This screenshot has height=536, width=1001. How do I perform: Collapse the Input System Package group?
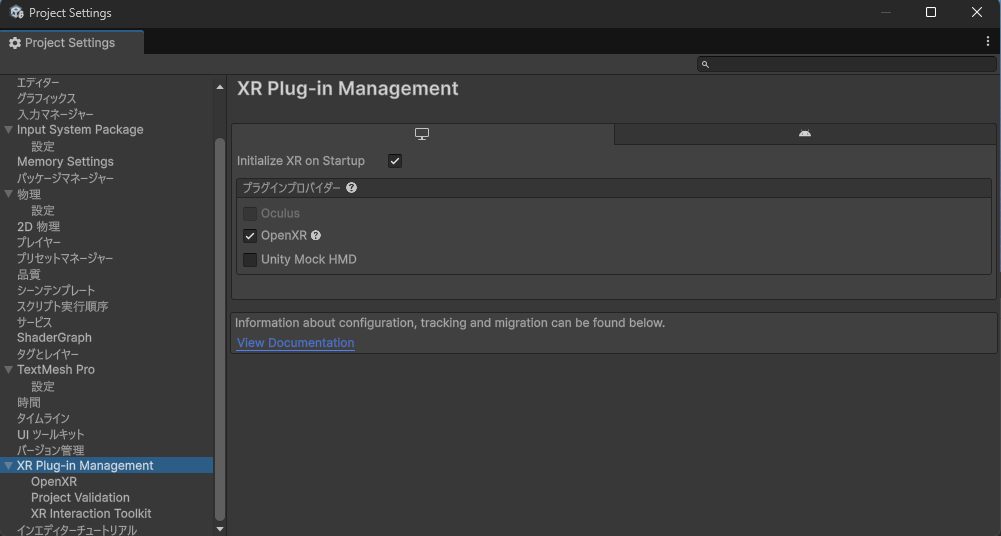[8, 130]
